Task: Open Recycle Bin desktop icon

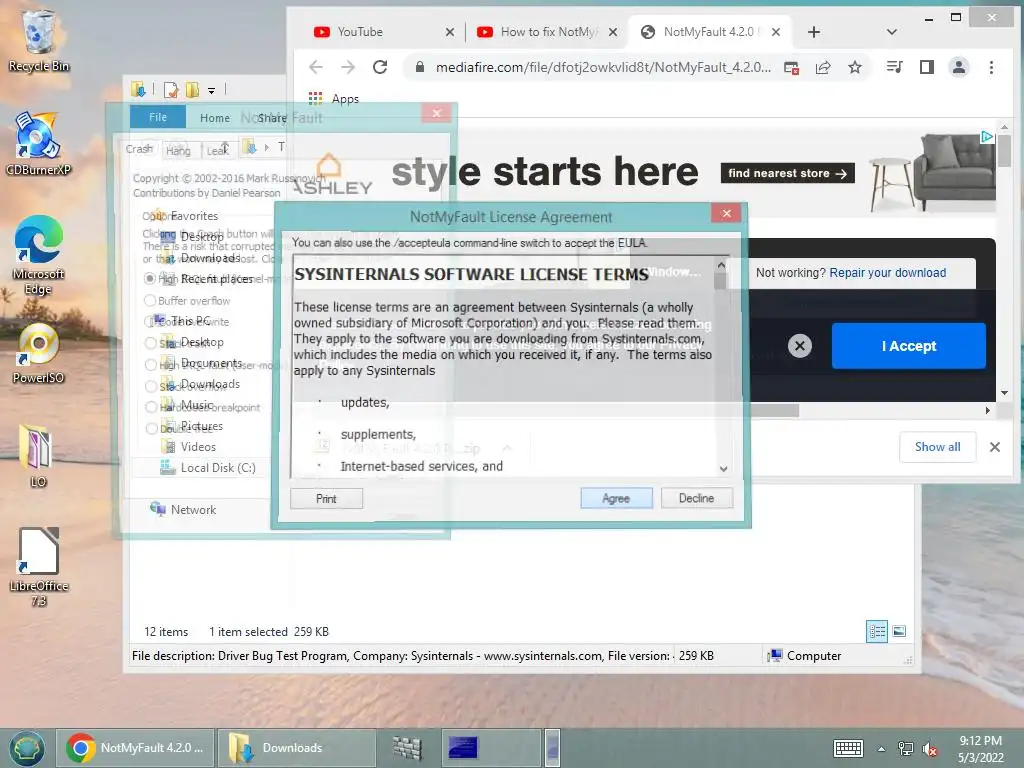Action: [x=39, y=39]
